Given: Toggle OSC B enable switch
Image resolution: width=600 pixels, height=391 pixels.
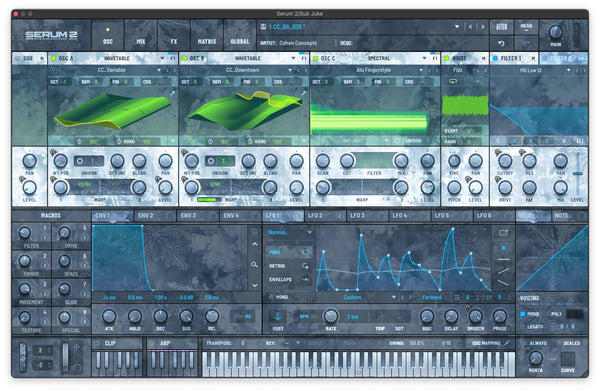Looking at the screenshot, I should (x=184, y=58).
